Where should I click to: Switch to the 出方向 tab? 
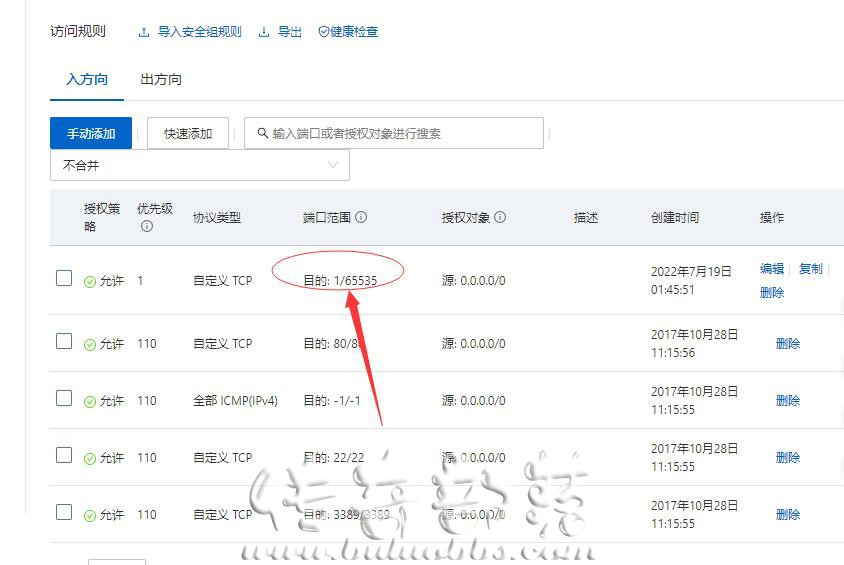coord(161,80)
